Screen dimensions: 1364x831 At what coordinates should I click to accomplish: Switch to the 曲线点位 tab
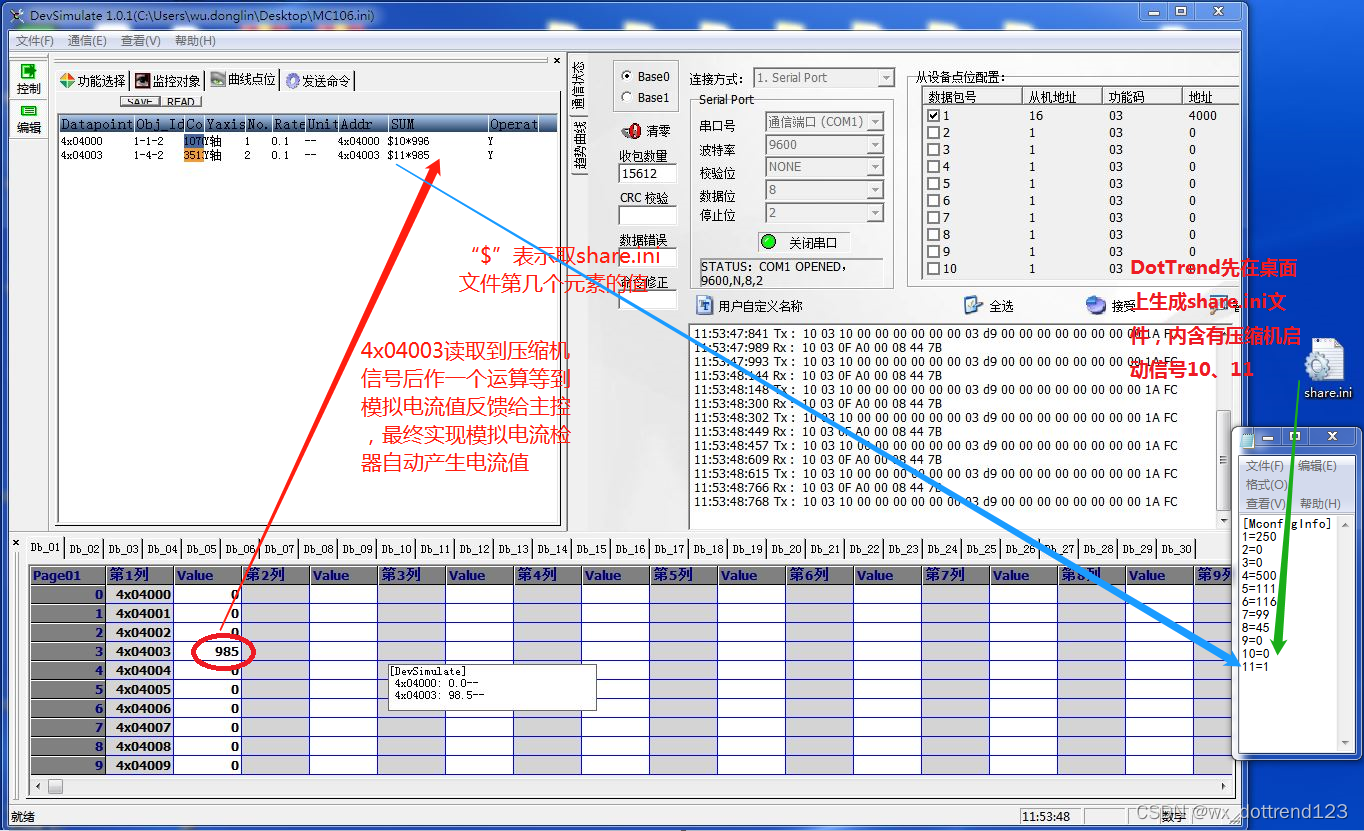[x=243, y=81]
